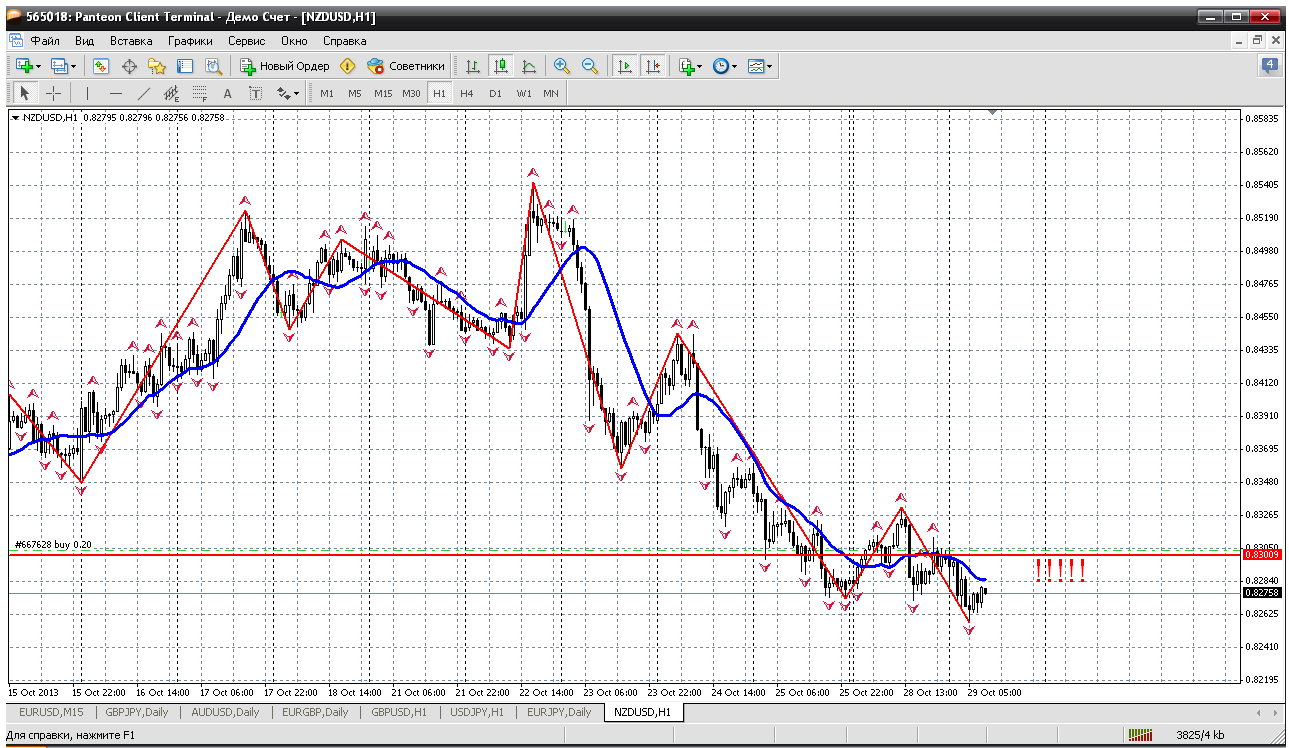Select the H4 timeframe

tap(467, 93)
